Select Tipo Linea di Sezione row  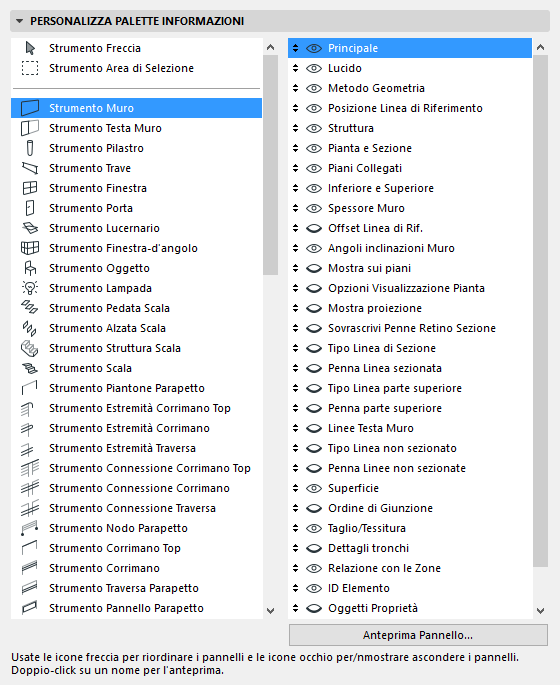tap(410, 348)
